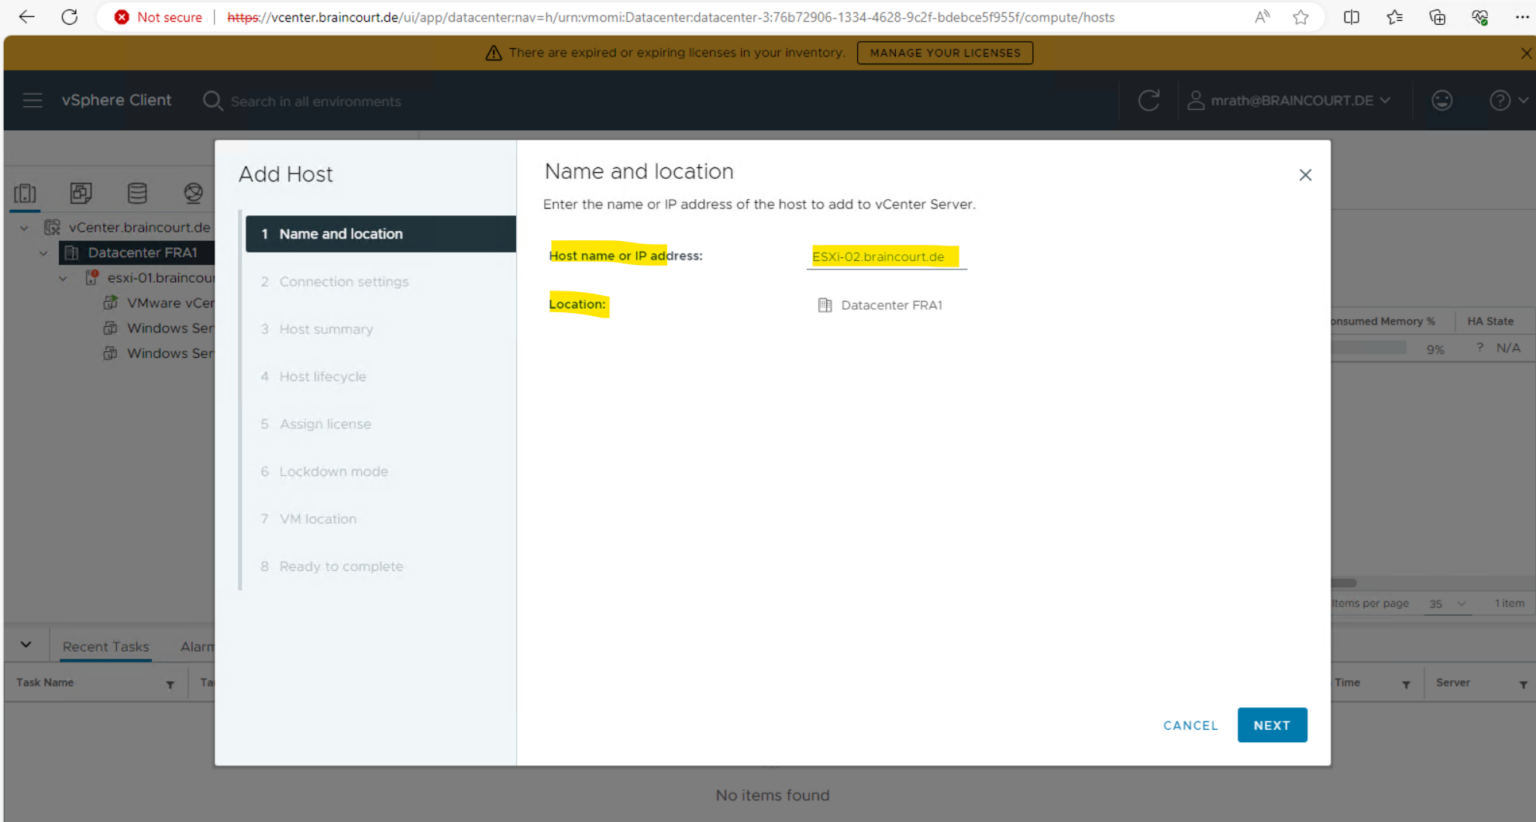Image resolution: width=1536 pixels, height=822 pixels.
Task: Select the Hosts and Clusters inventory icon
Action: point(26,193)
